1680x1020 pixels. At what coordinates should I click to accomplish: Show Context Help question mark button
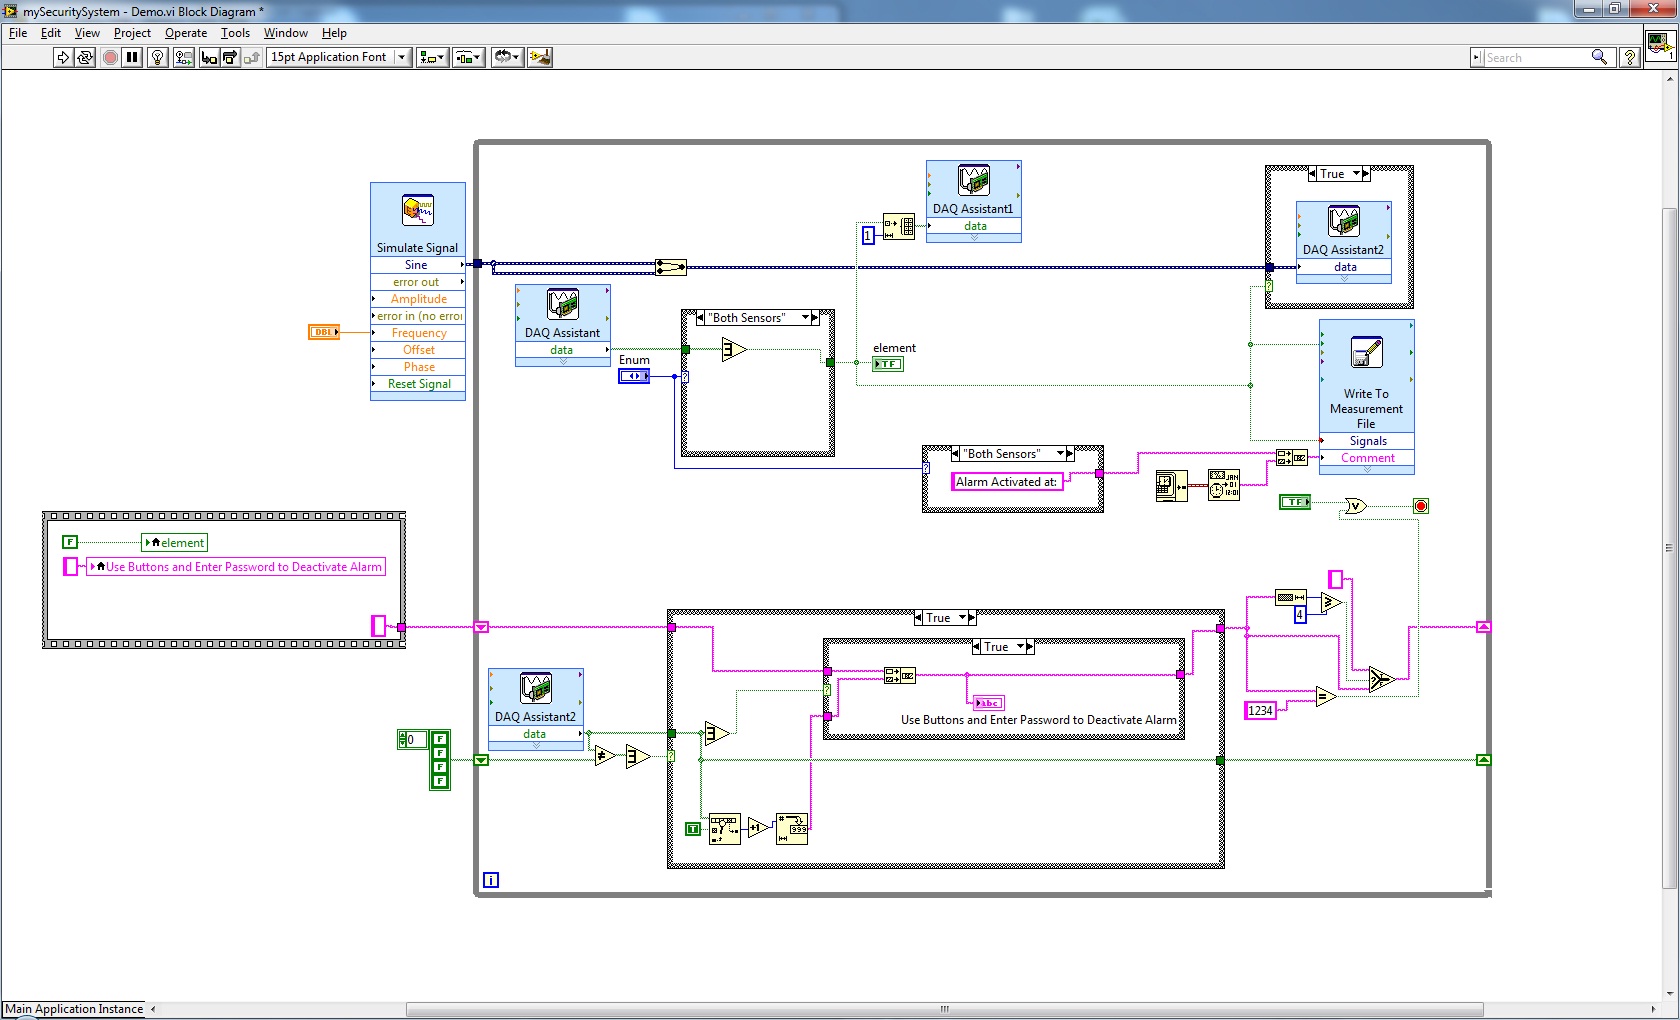click(1630, 57)
